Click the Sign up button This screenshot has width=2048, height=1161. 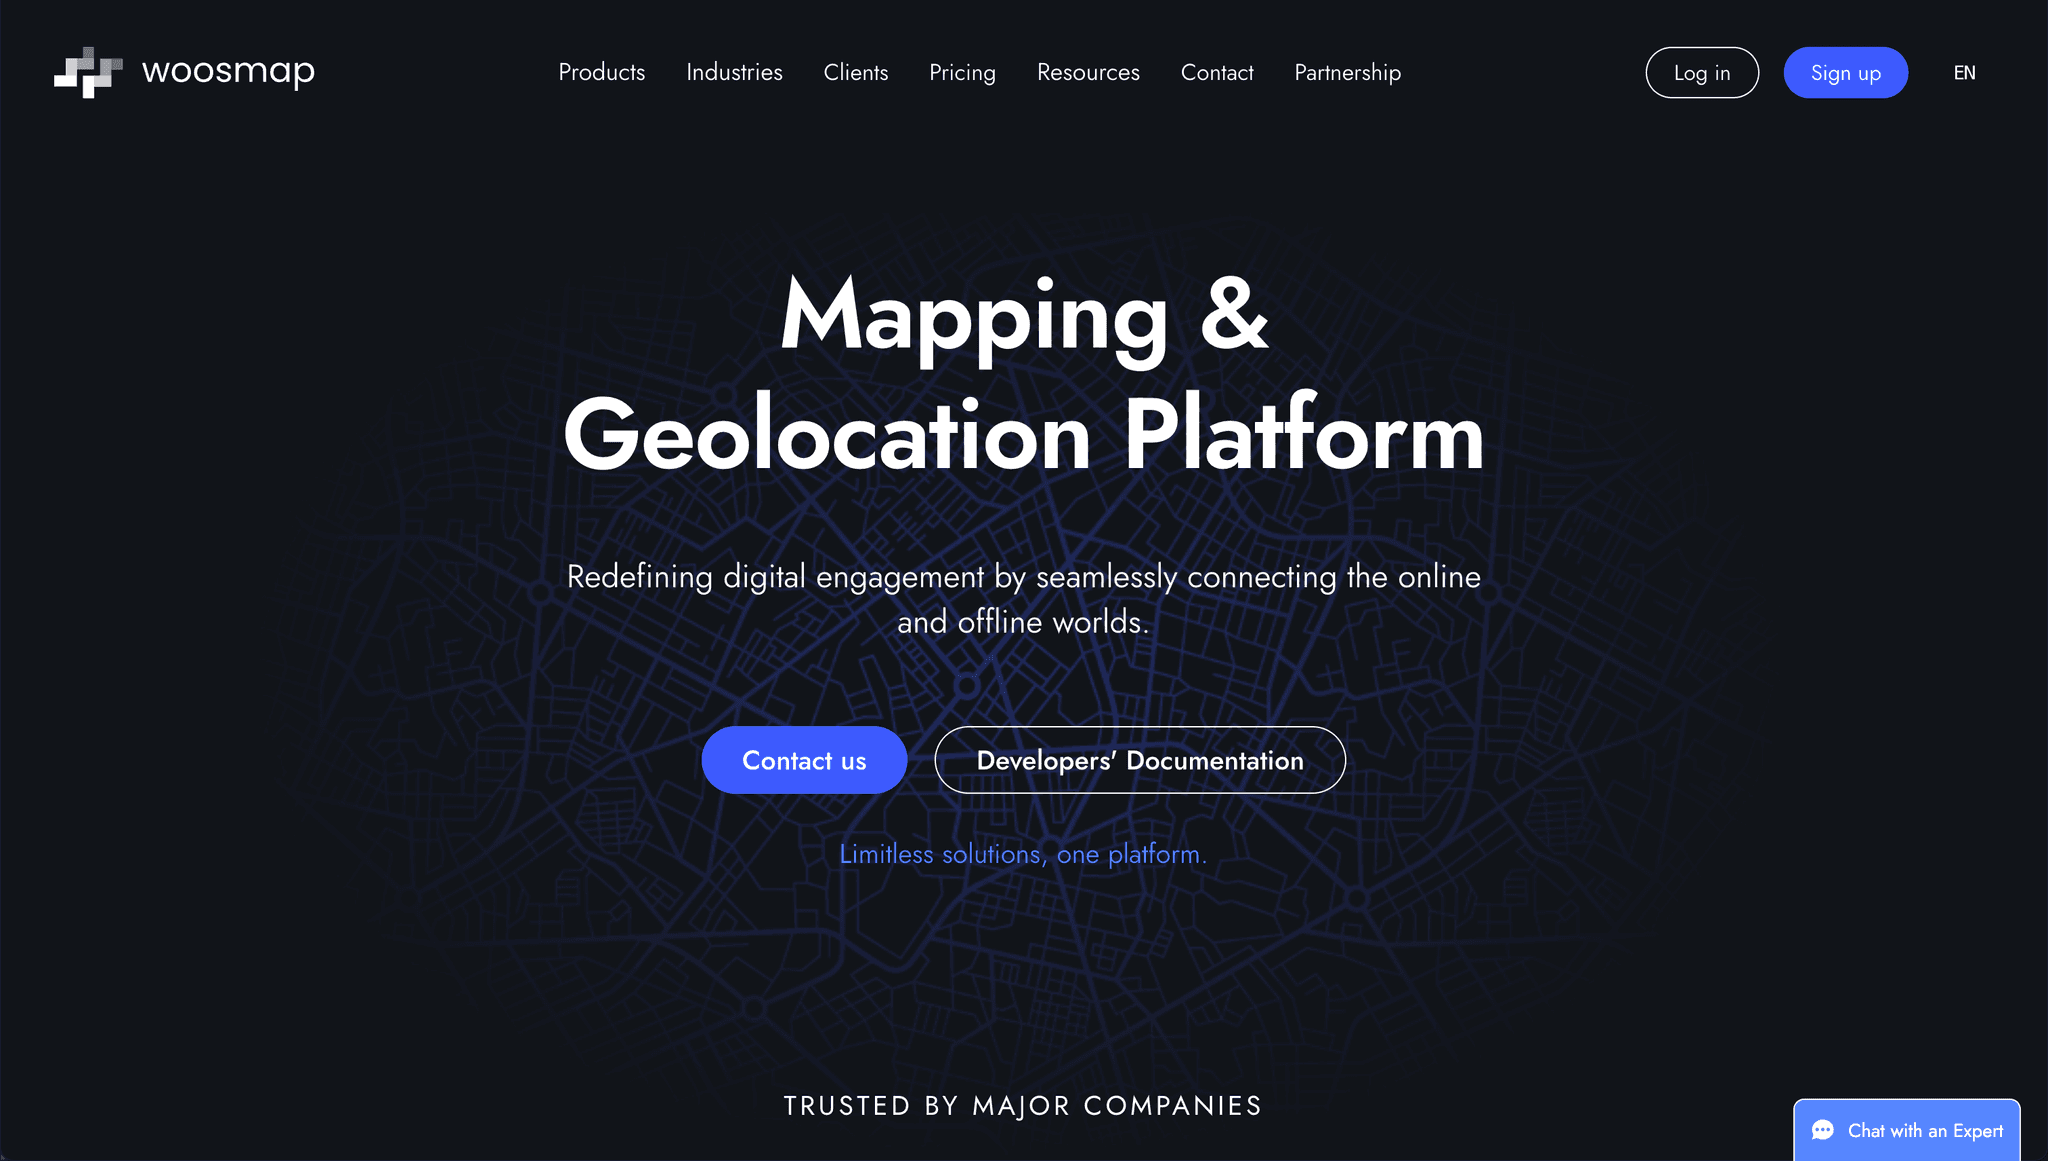click(1845, 72)
